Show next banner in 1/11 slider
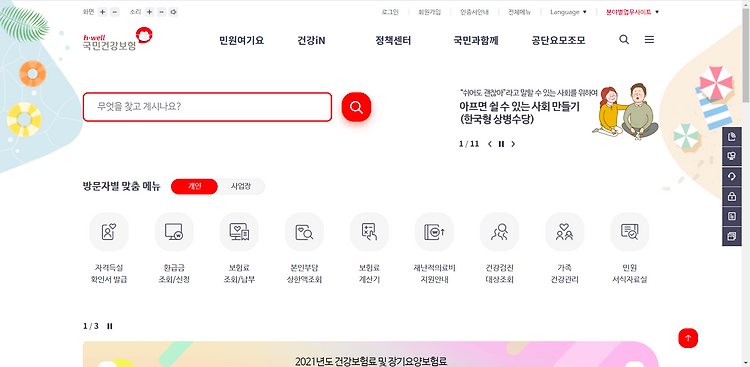 coord(513,144)
